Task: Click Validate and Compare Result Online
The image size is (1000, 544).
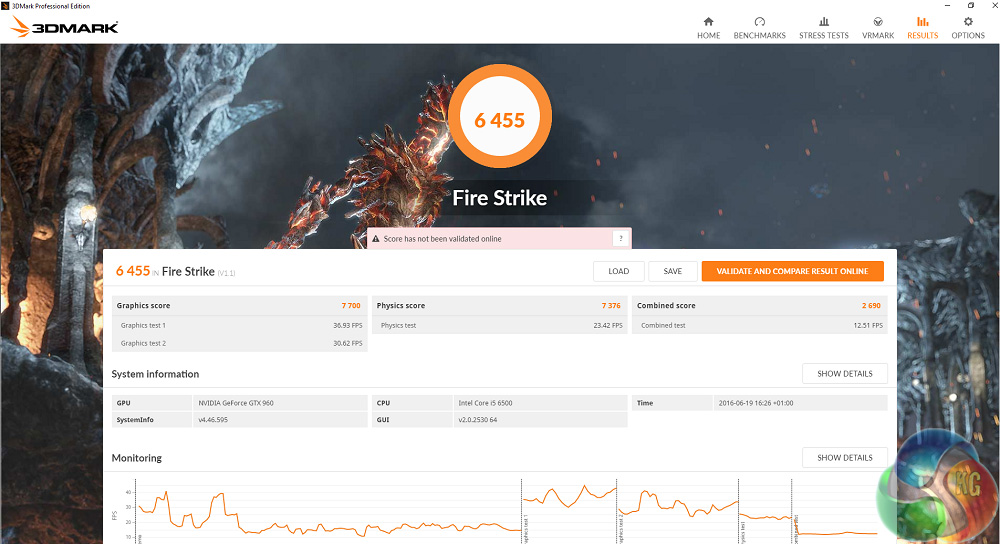Action: (793, 271)
